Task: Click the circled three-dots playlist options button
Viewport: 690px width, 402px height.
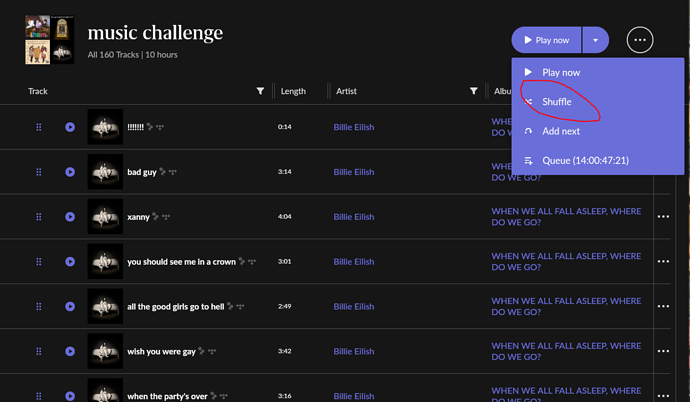Action: 640,40
